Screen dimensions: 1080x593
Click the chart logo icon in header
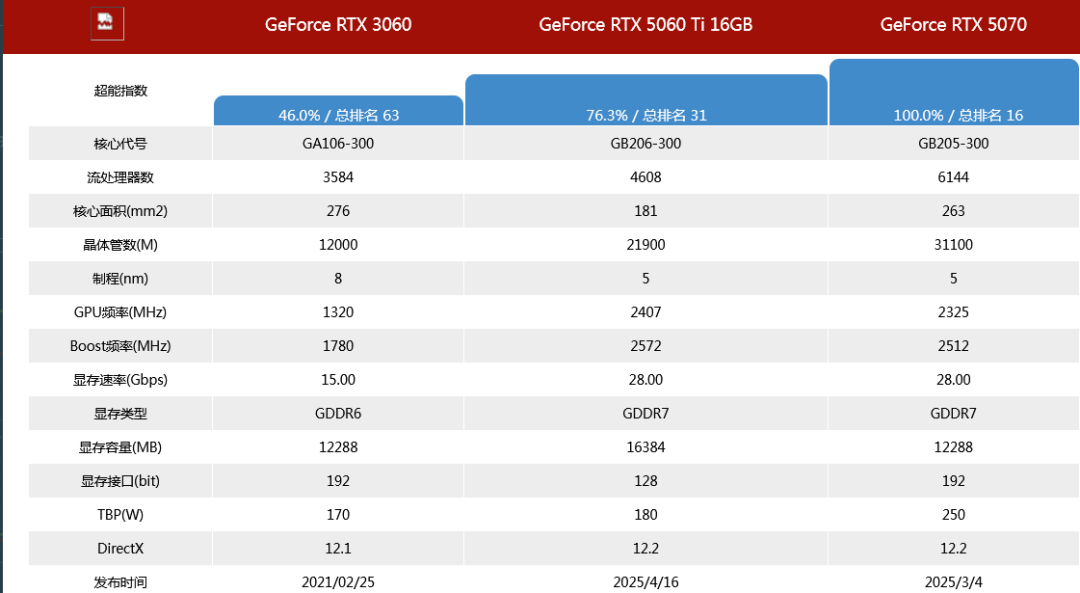[107, 23]
